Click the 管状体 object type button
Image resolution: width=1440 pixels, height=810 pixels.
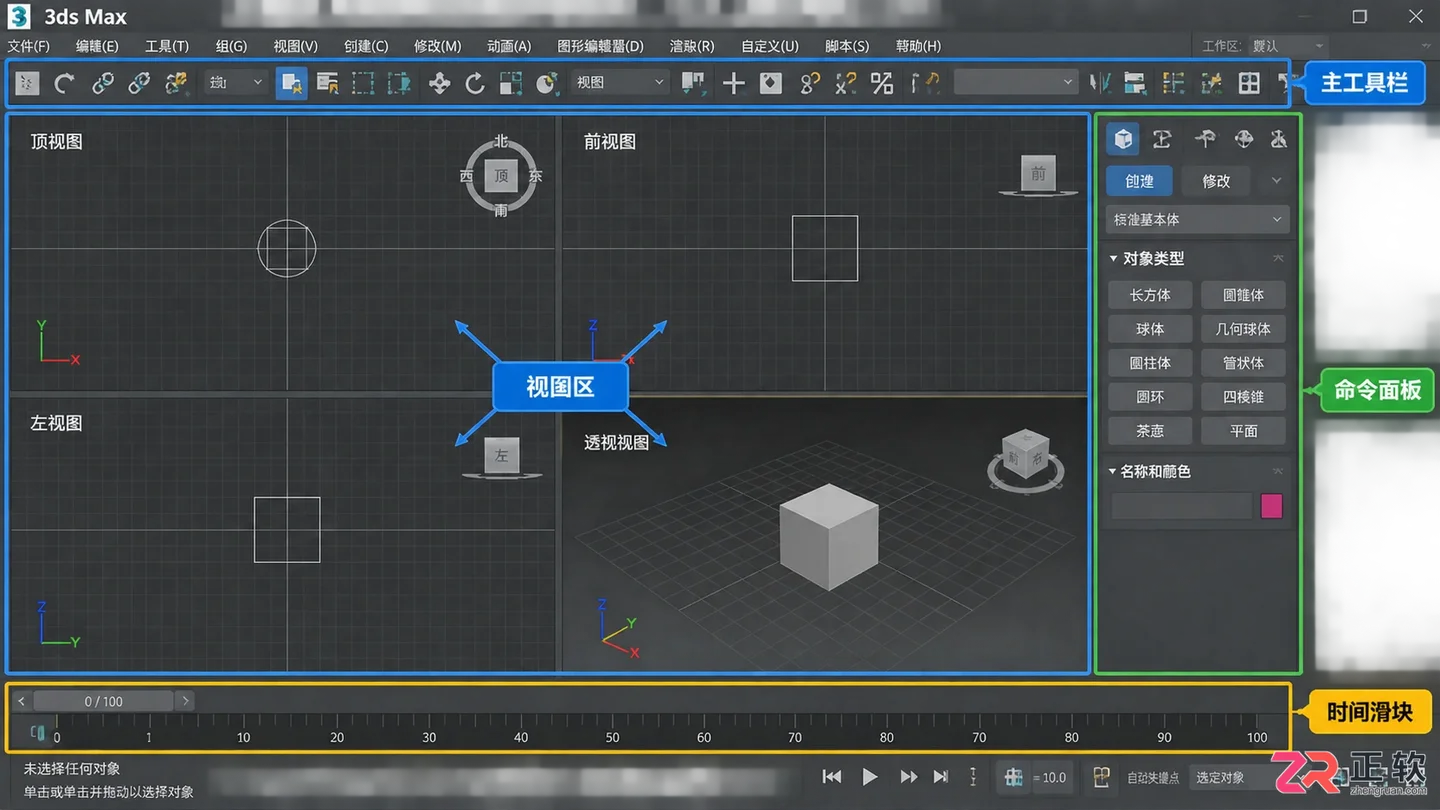(1243, 363)
